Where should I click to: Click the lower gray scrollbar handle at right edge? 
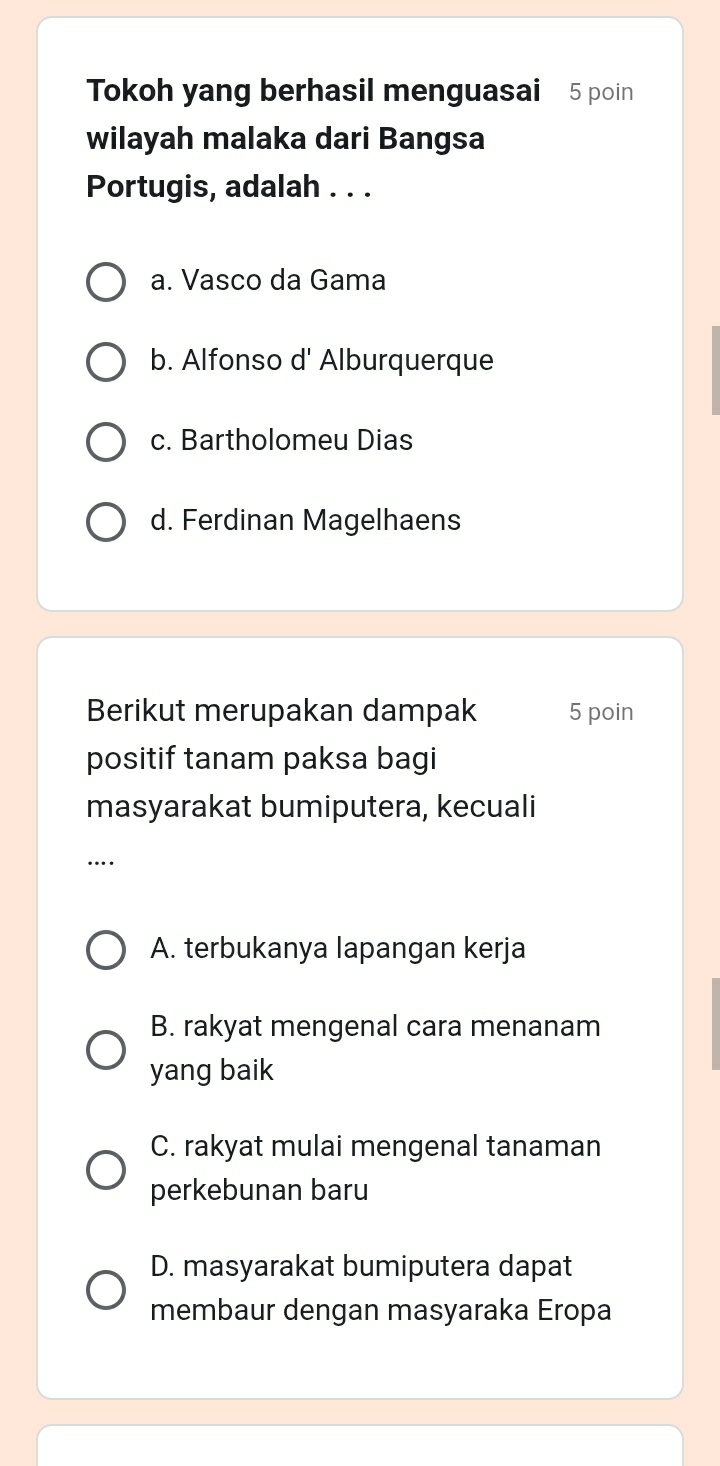pos(715,1024)
